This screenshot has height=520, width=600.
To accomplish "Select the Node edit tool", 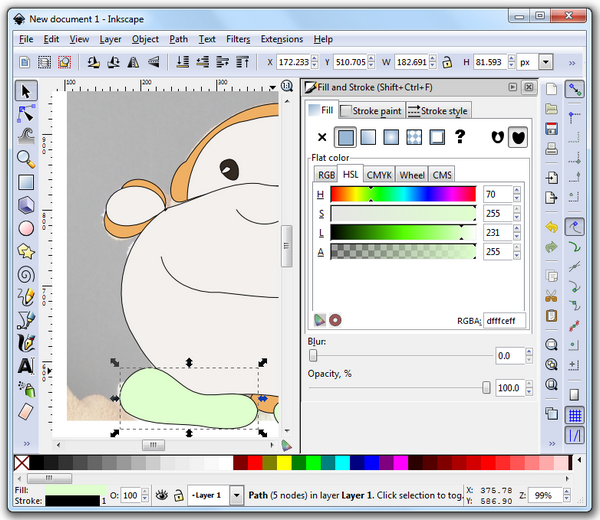I will point(26,114).
